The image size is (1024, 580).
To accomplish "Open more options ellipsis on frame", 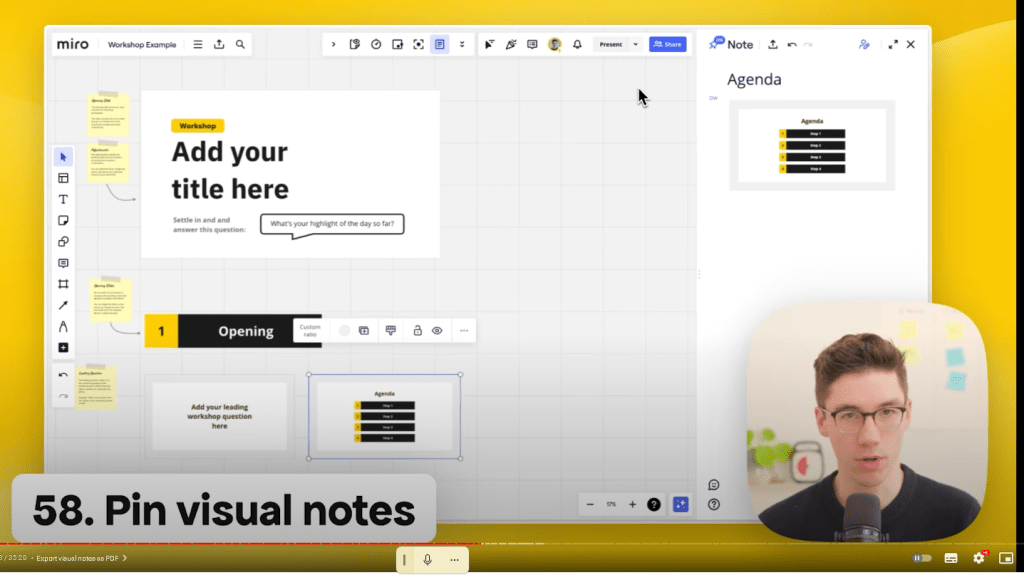I will click(464, 330).
